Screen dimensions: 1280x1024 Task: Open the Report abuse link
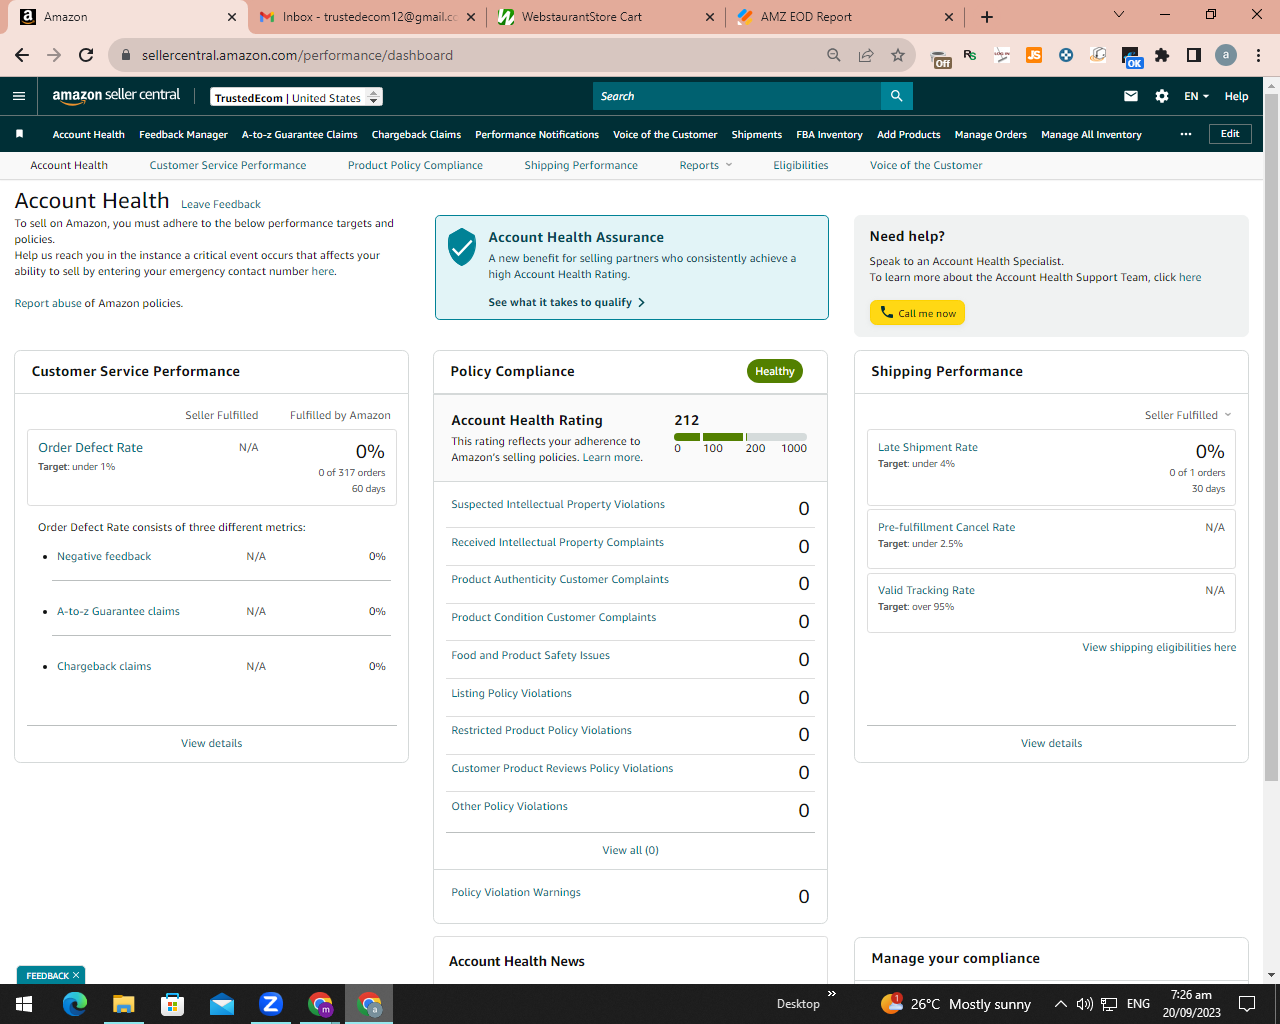click(x=48, y=303)
